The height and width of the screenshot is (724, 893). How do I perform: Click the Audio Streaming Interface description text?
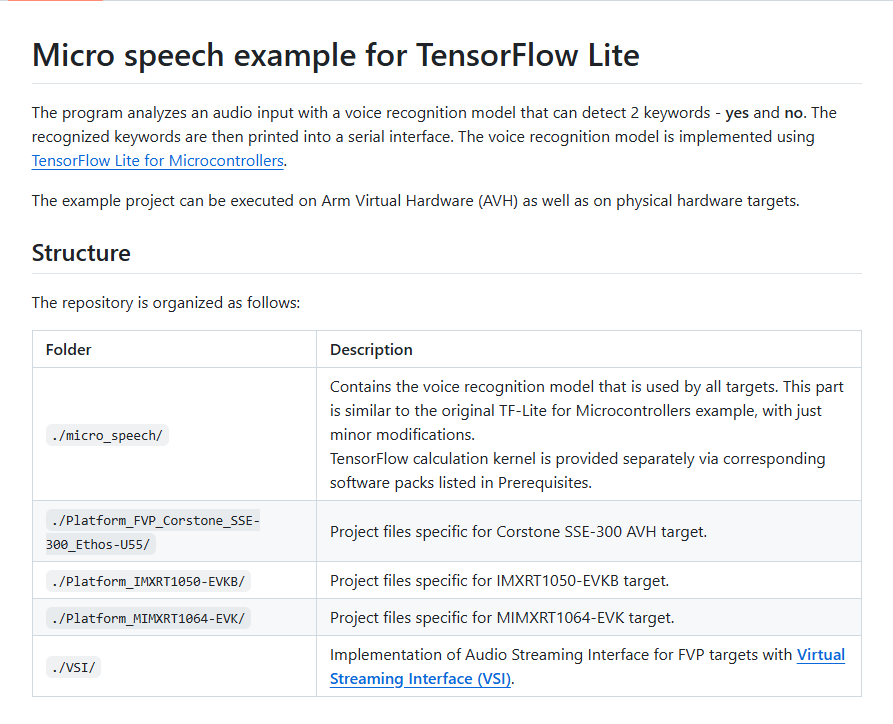coord(561,655)
